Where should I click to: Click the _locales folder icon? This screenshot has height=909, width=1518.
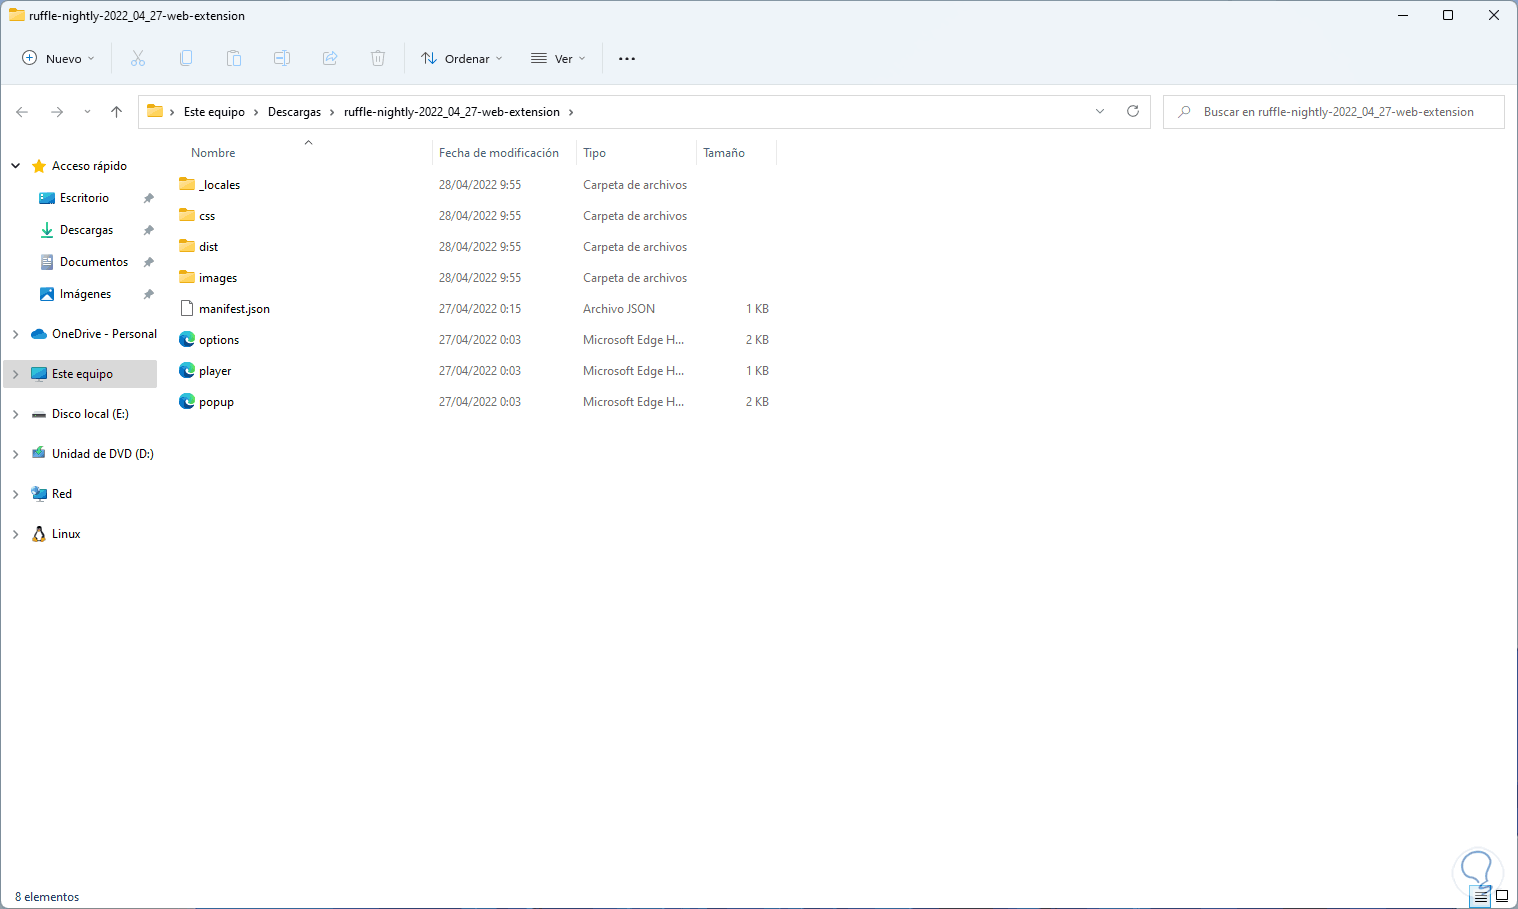pyautogui.click(x=187, y=184)
